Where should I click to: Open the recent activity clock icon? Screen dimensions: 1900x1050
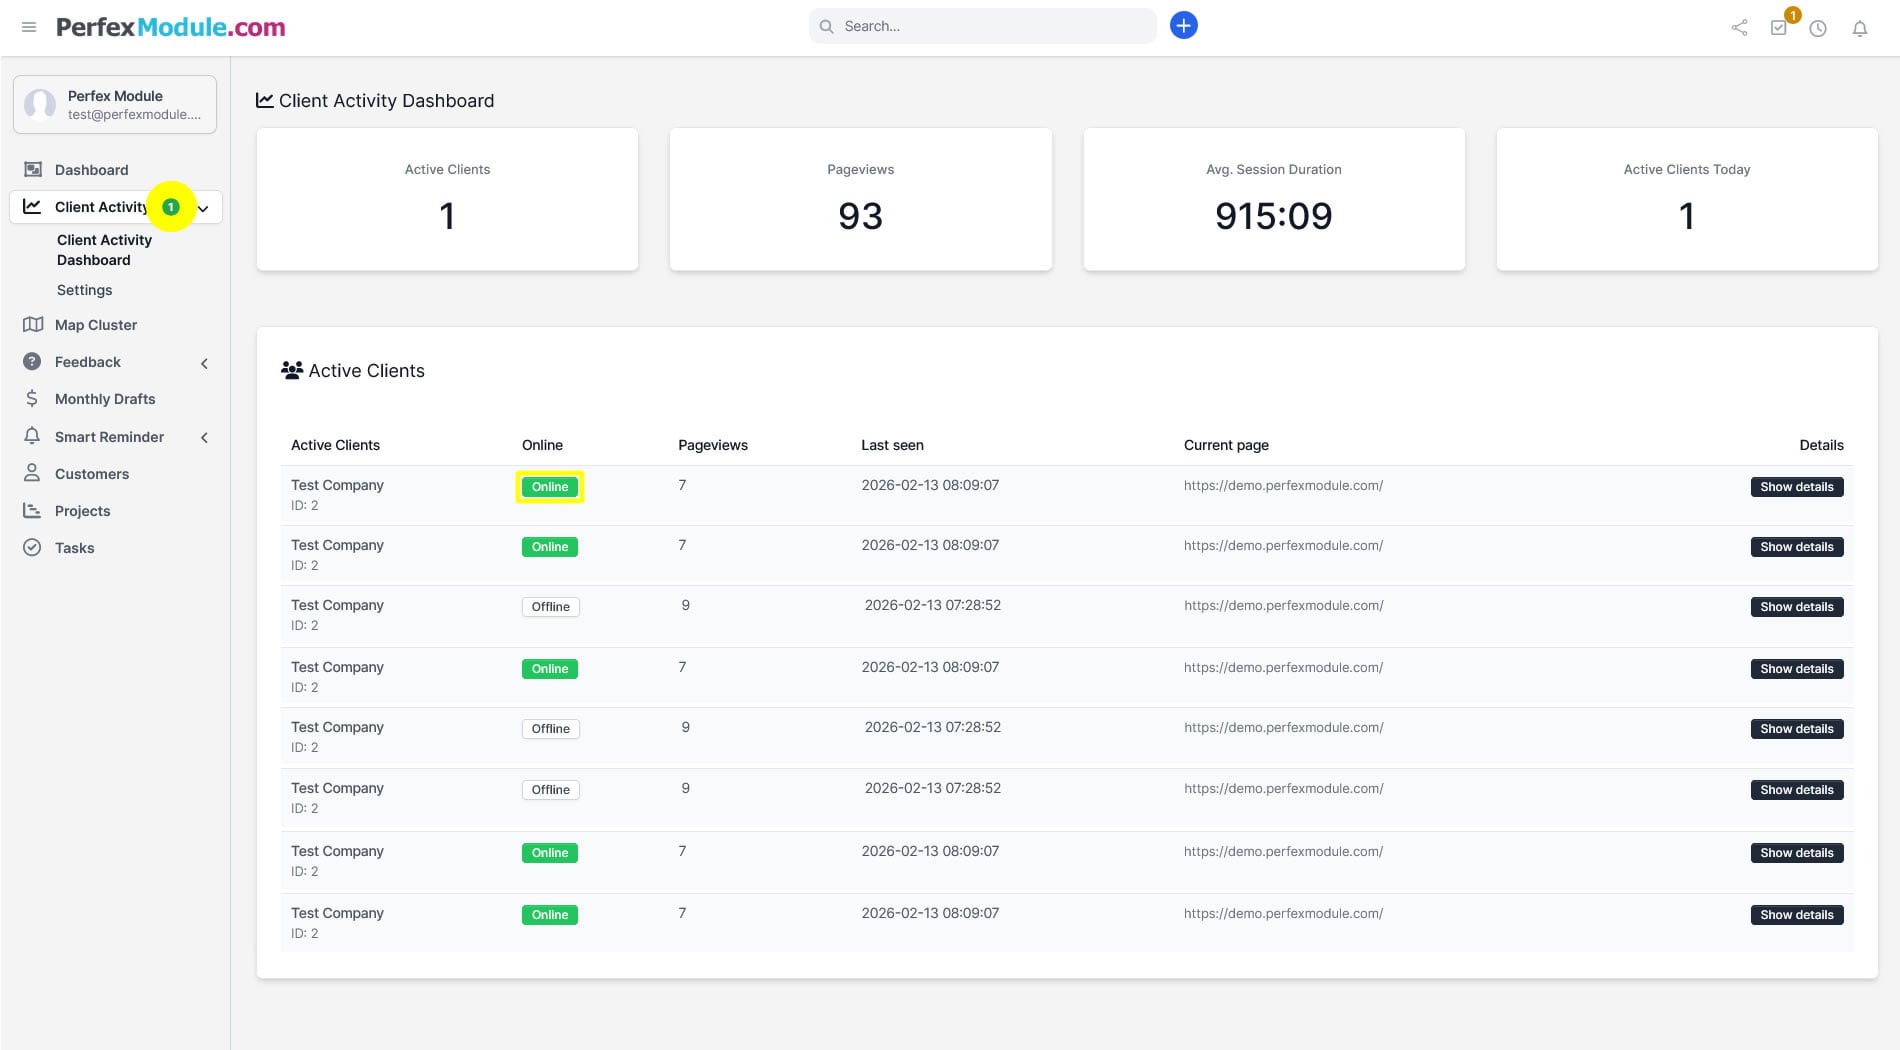click(x=1818, y=29)
